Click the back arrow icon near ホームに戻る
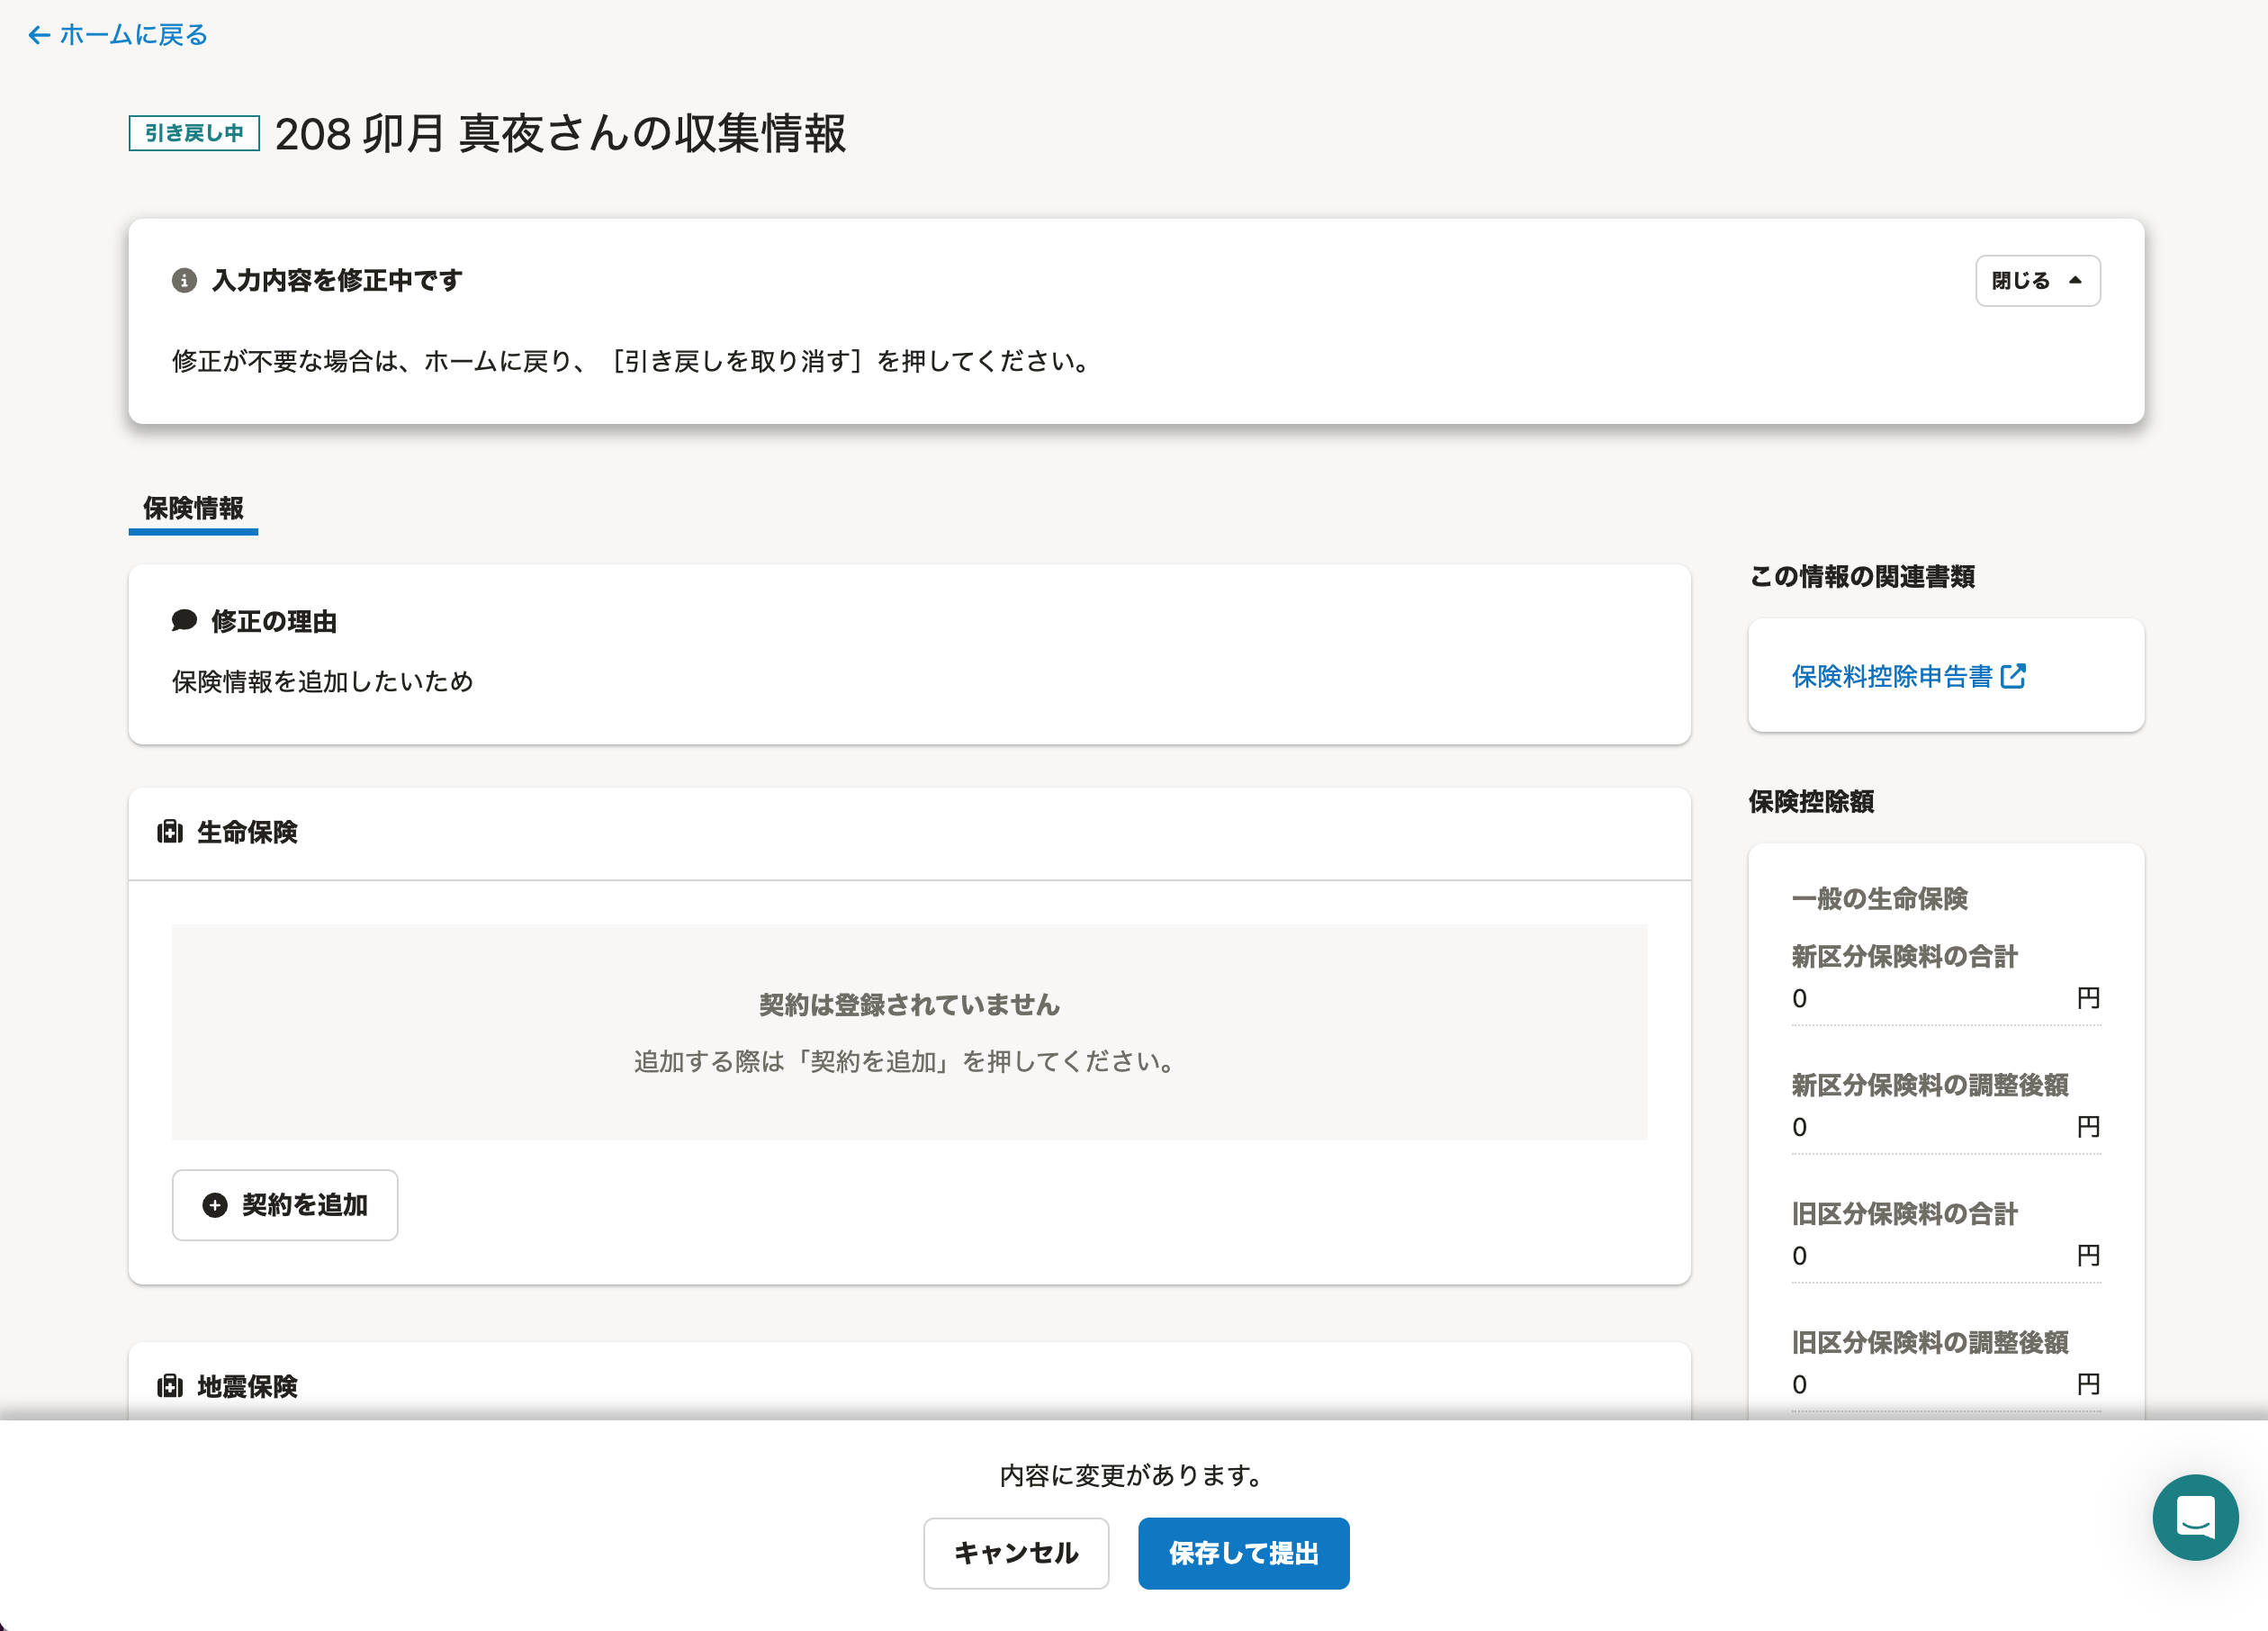This screenshot has height=1631, width=2268. point(39,36)
